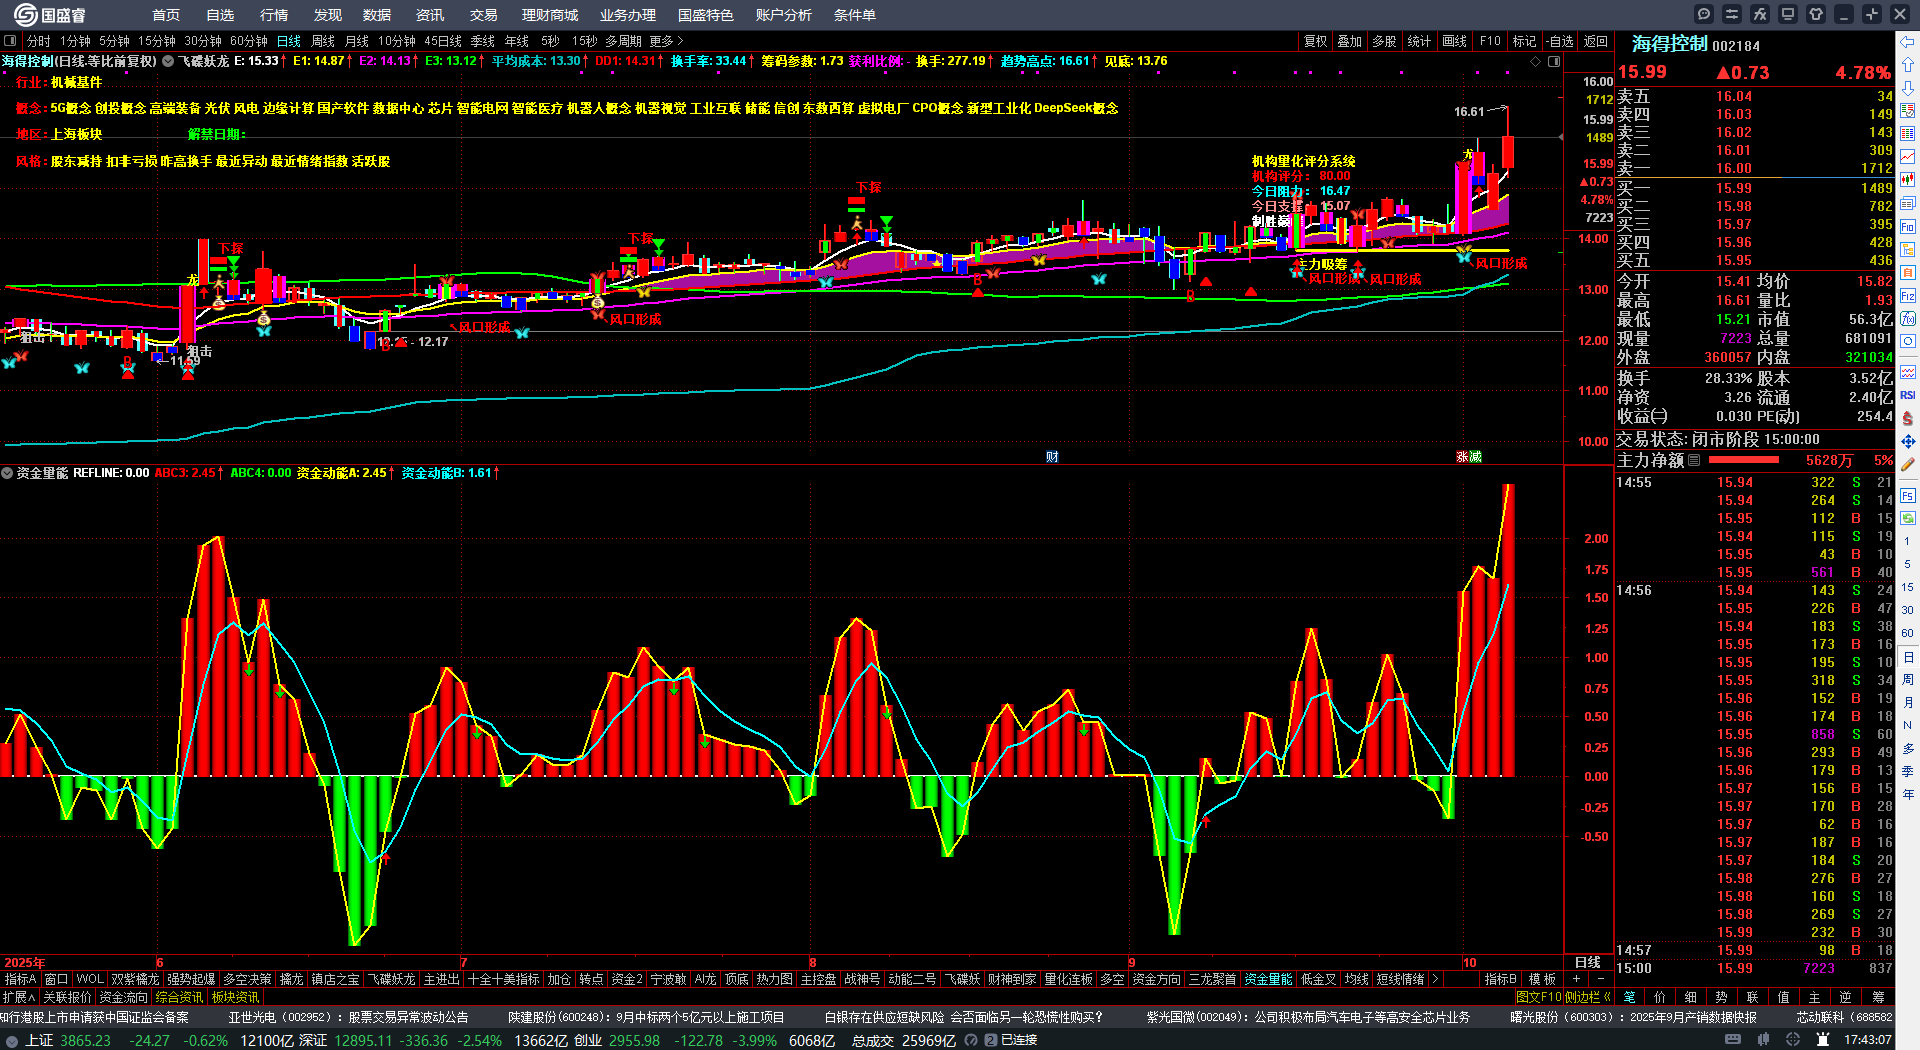
Task: Open the 行情 menu
Action: tap(274, 15)
